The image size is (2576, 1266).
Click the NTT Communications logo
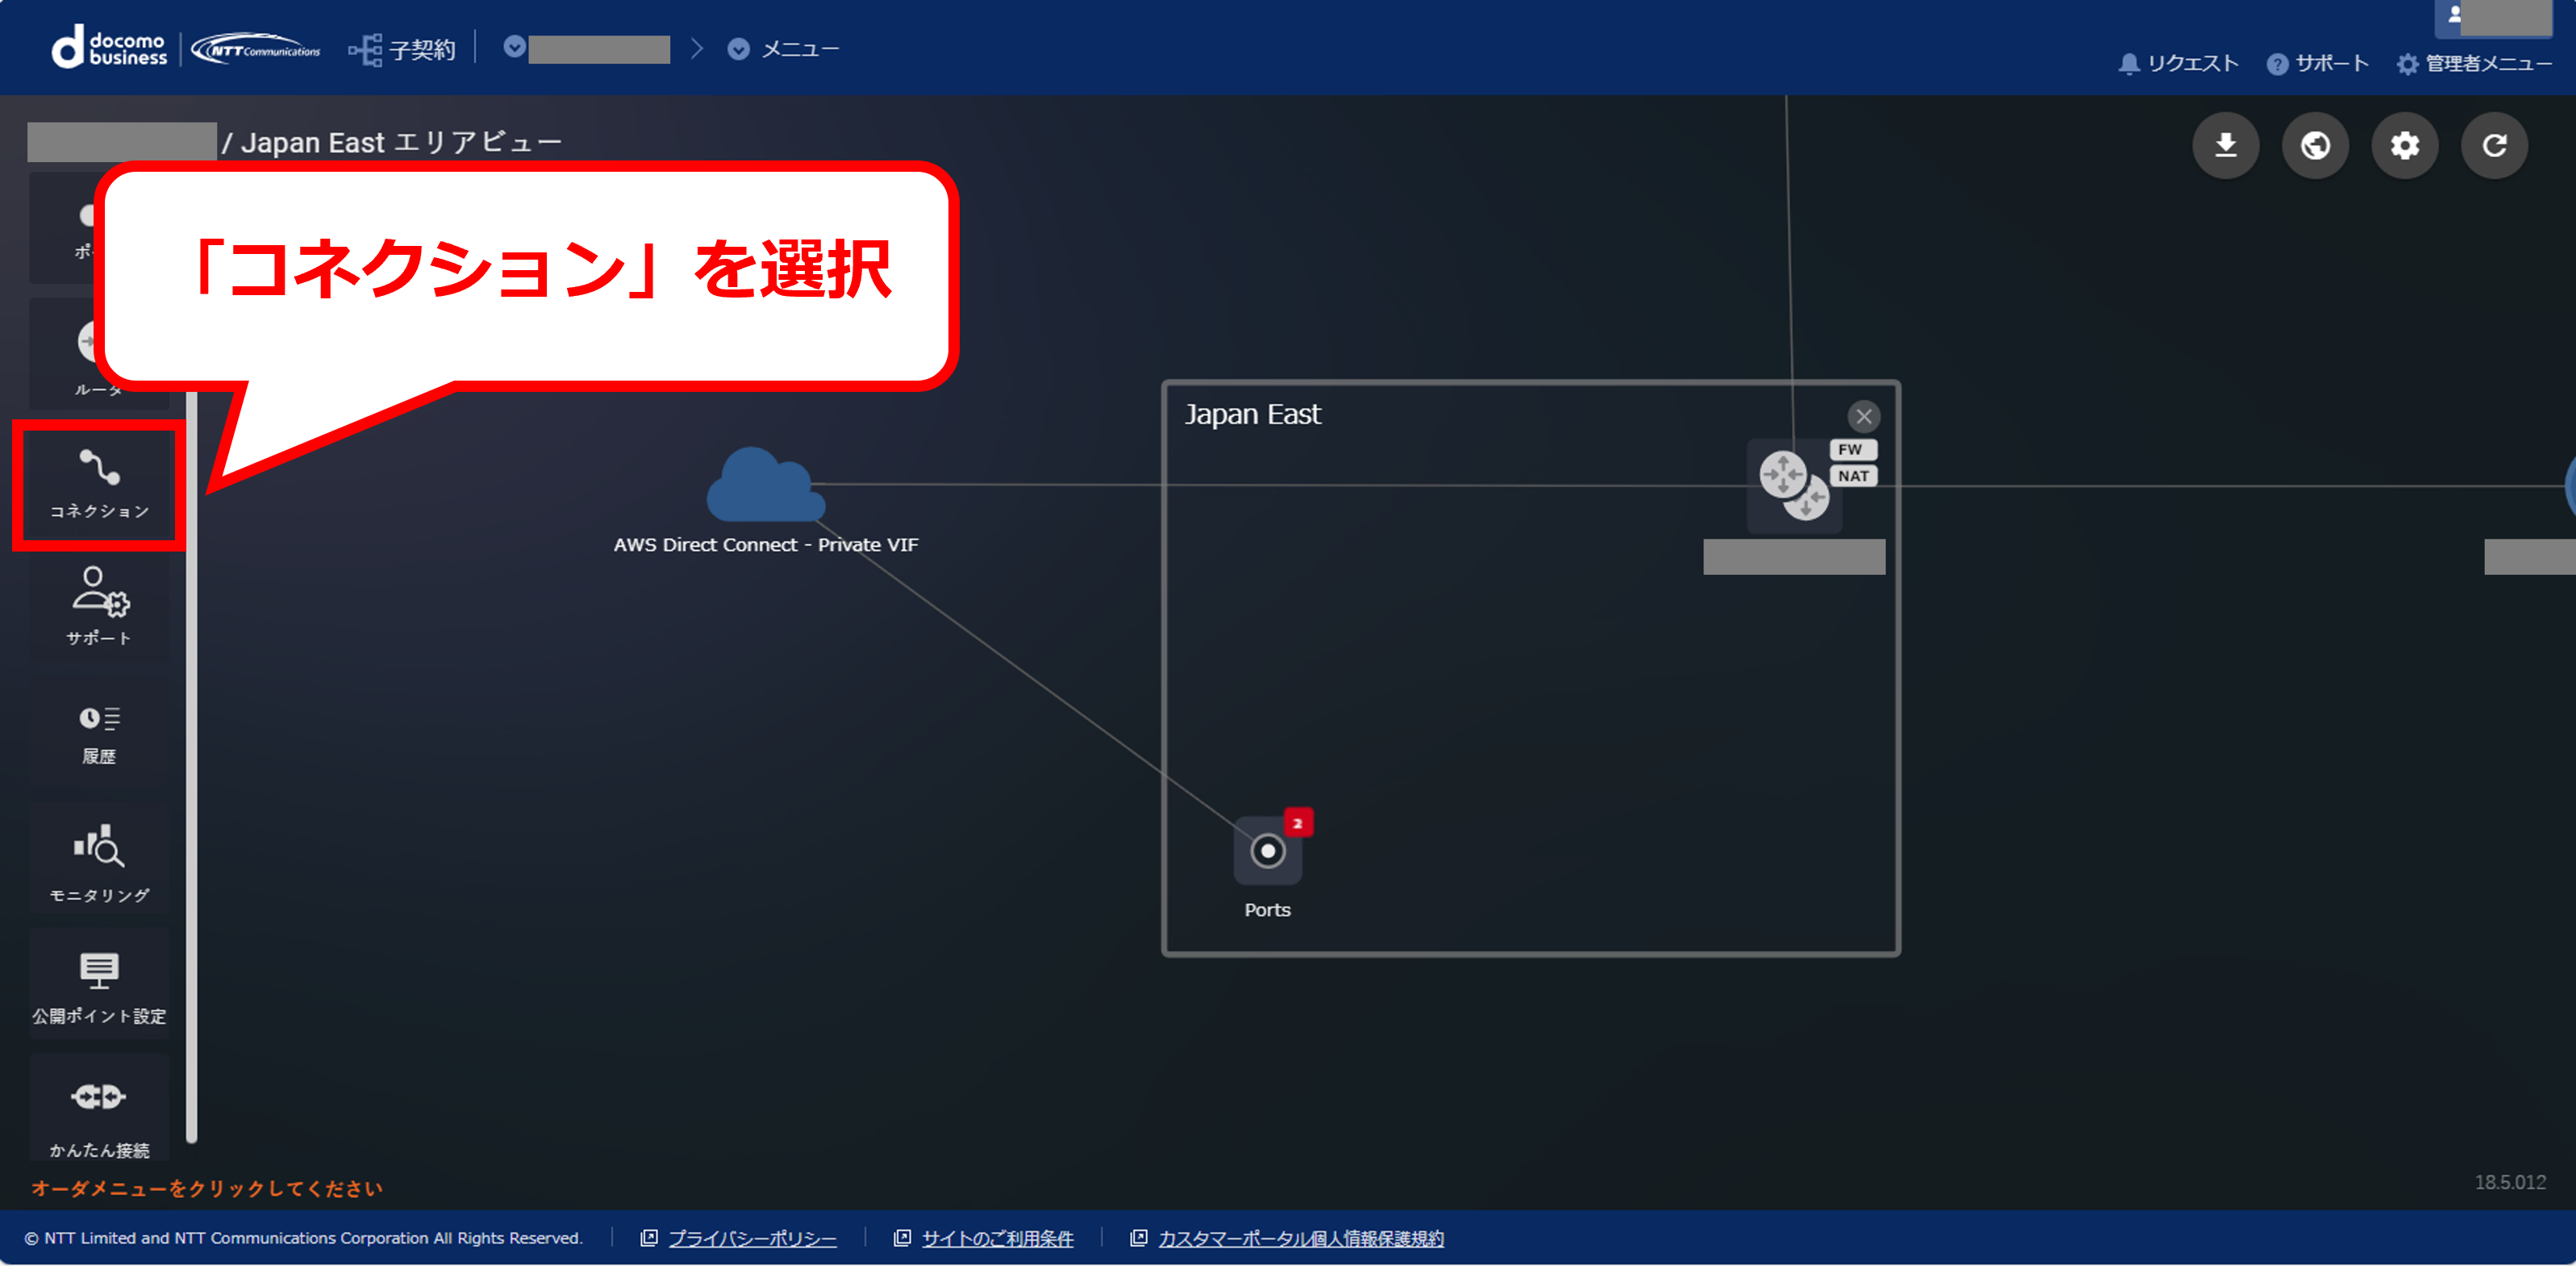256,49
